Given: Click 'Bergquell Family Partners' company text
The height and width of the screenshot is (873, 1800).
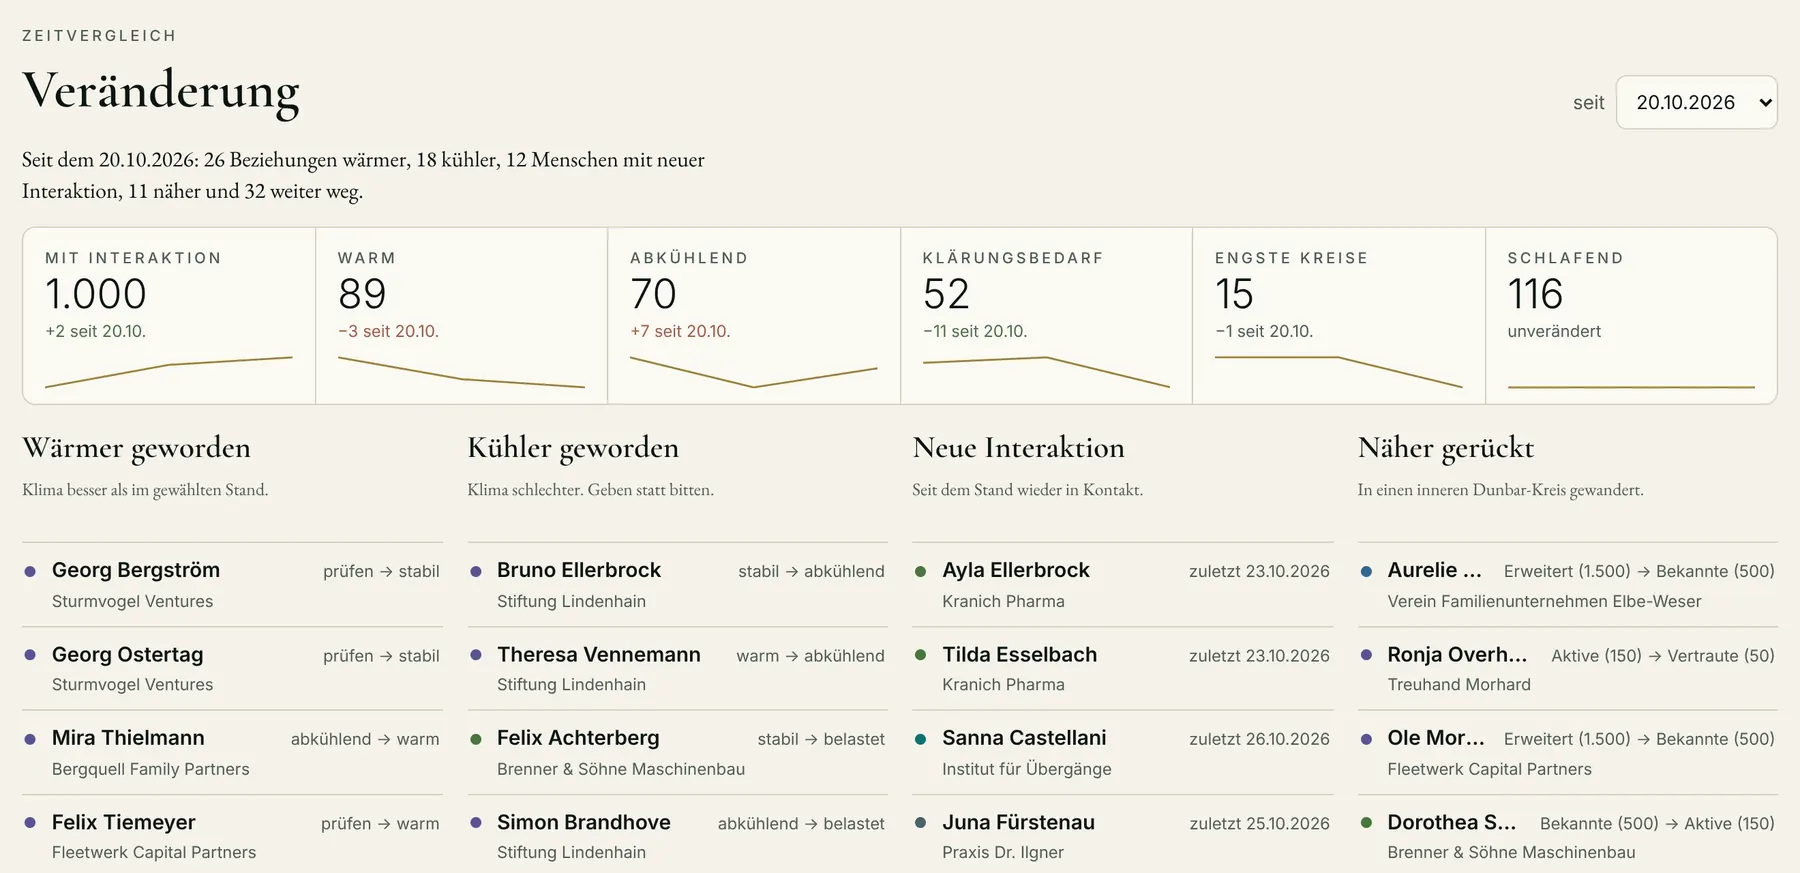Looking at the screenshot, I should (151, 769).
